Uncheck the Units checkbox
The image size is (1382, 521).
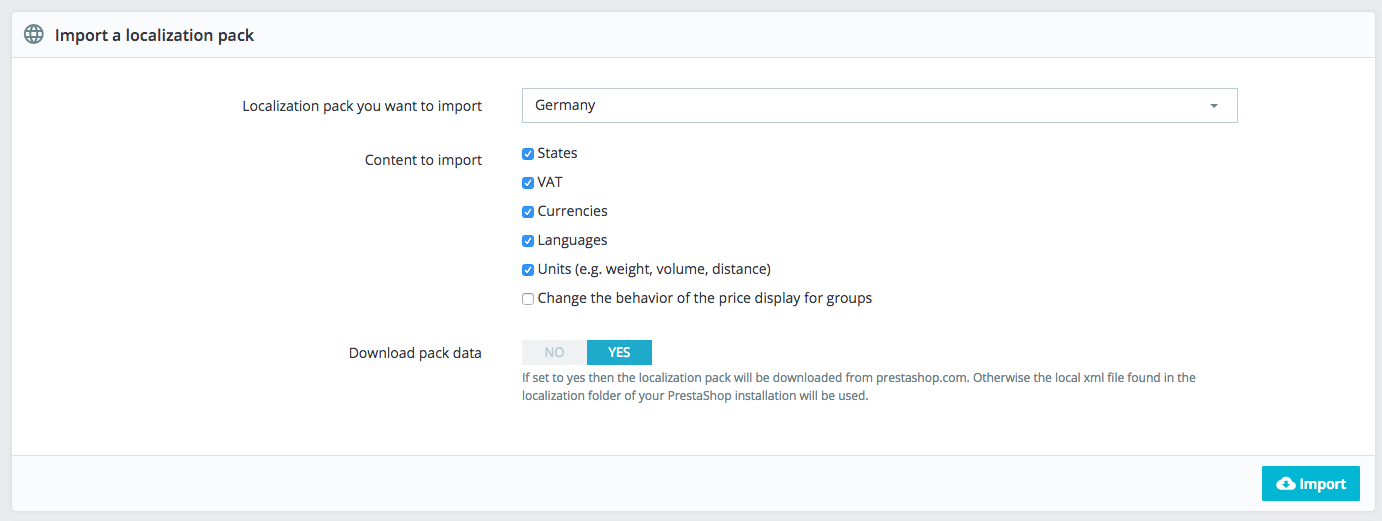click(x=528, y=270)
